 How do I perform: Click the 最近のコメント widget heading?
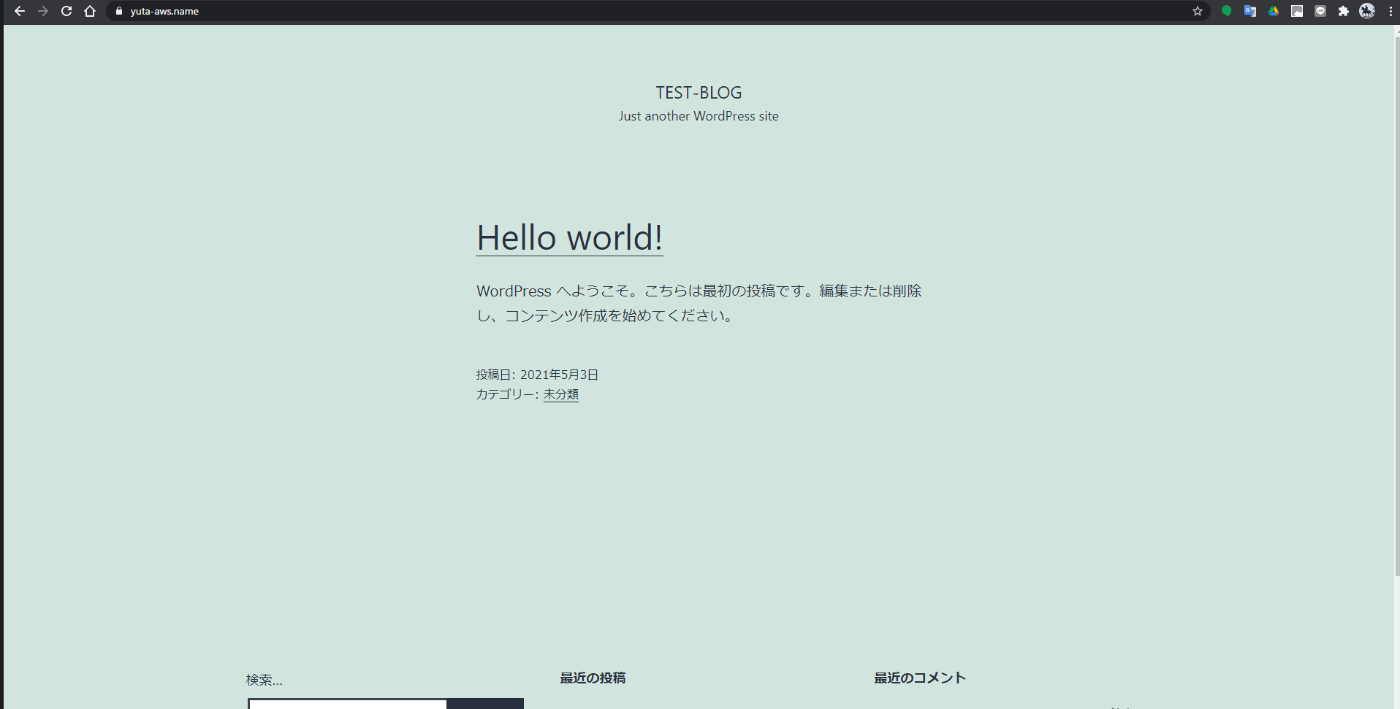(x=920, y=678)
